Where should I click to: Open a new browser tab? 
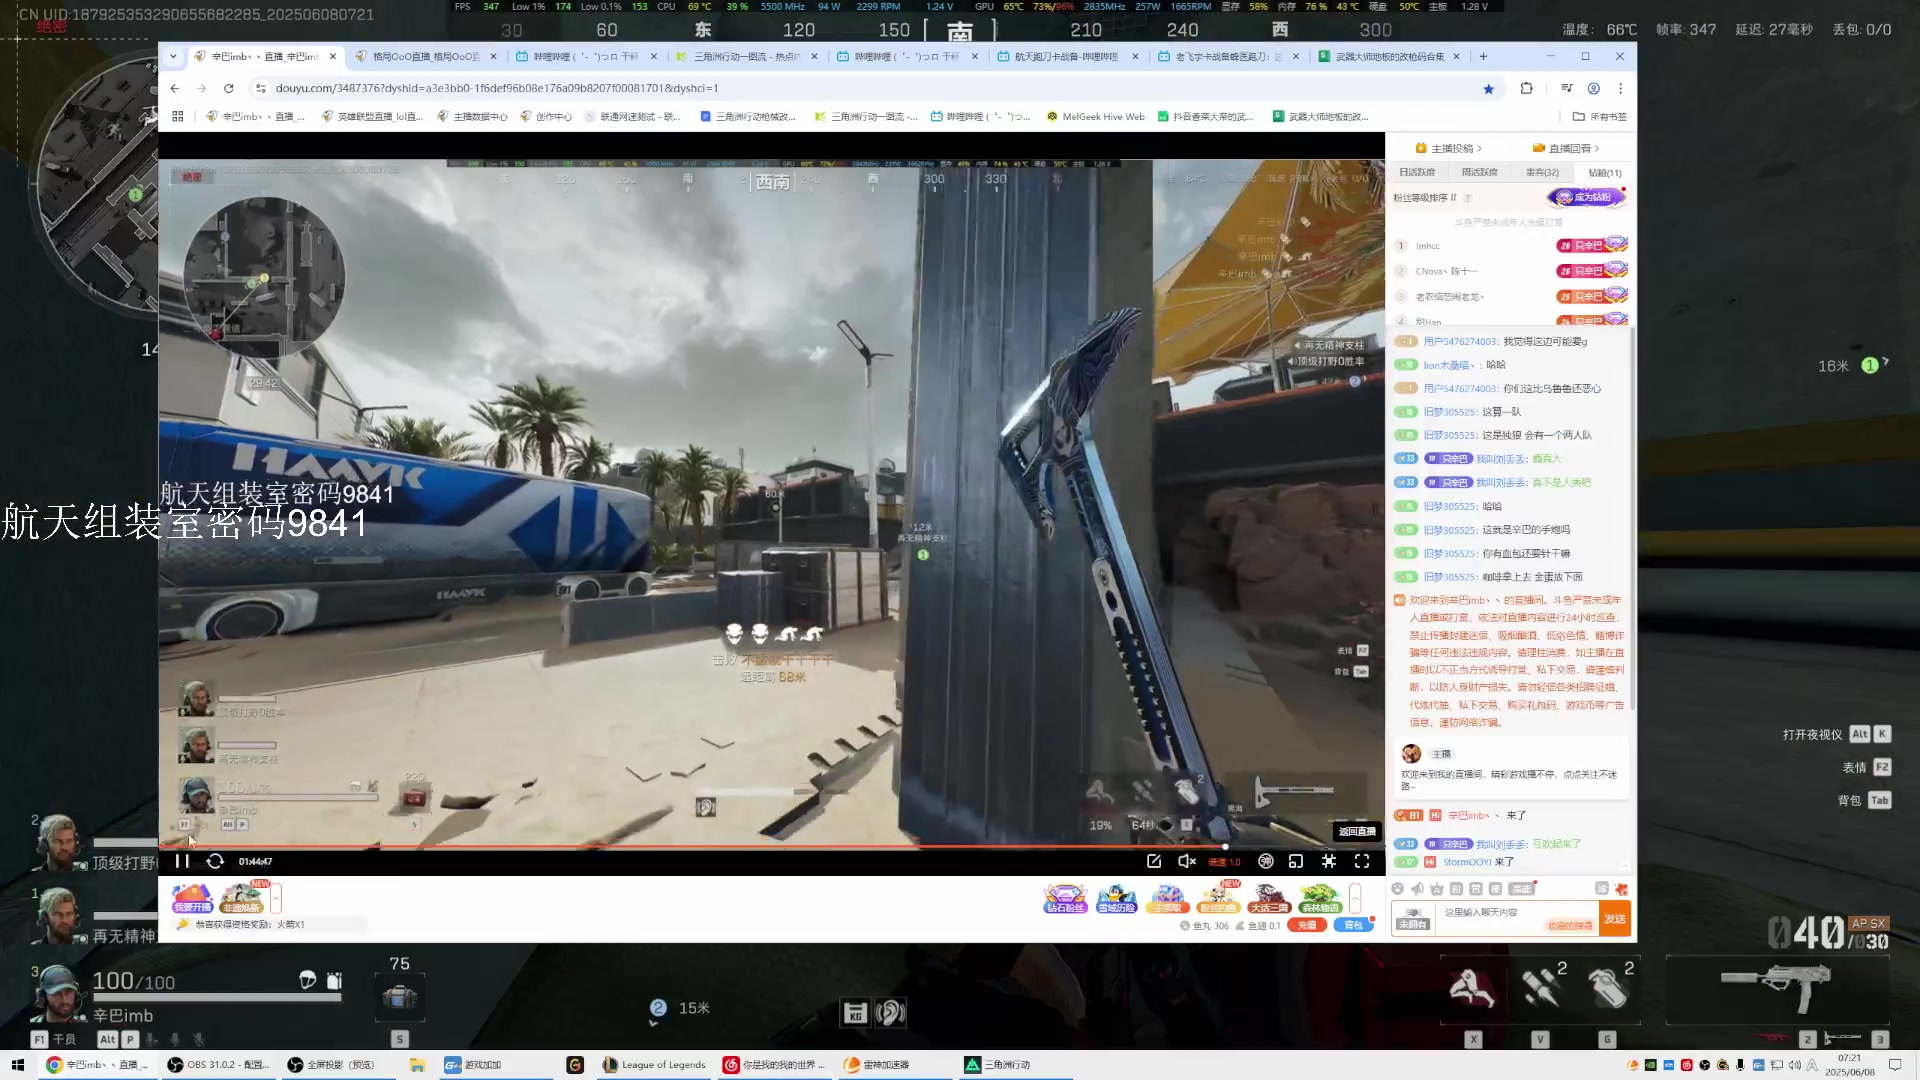(1484, 57)
